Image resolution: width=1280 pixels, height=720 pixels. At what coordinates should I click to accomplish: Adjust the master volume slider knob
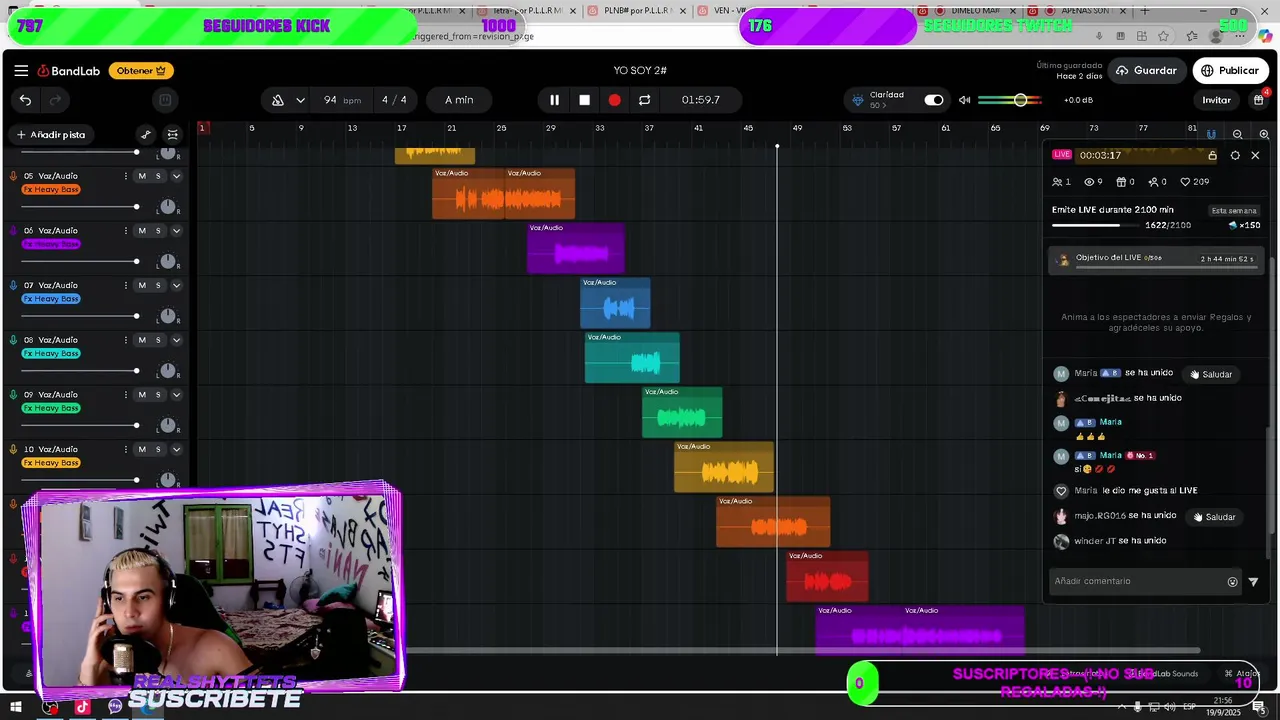(x=1020, y=100)
